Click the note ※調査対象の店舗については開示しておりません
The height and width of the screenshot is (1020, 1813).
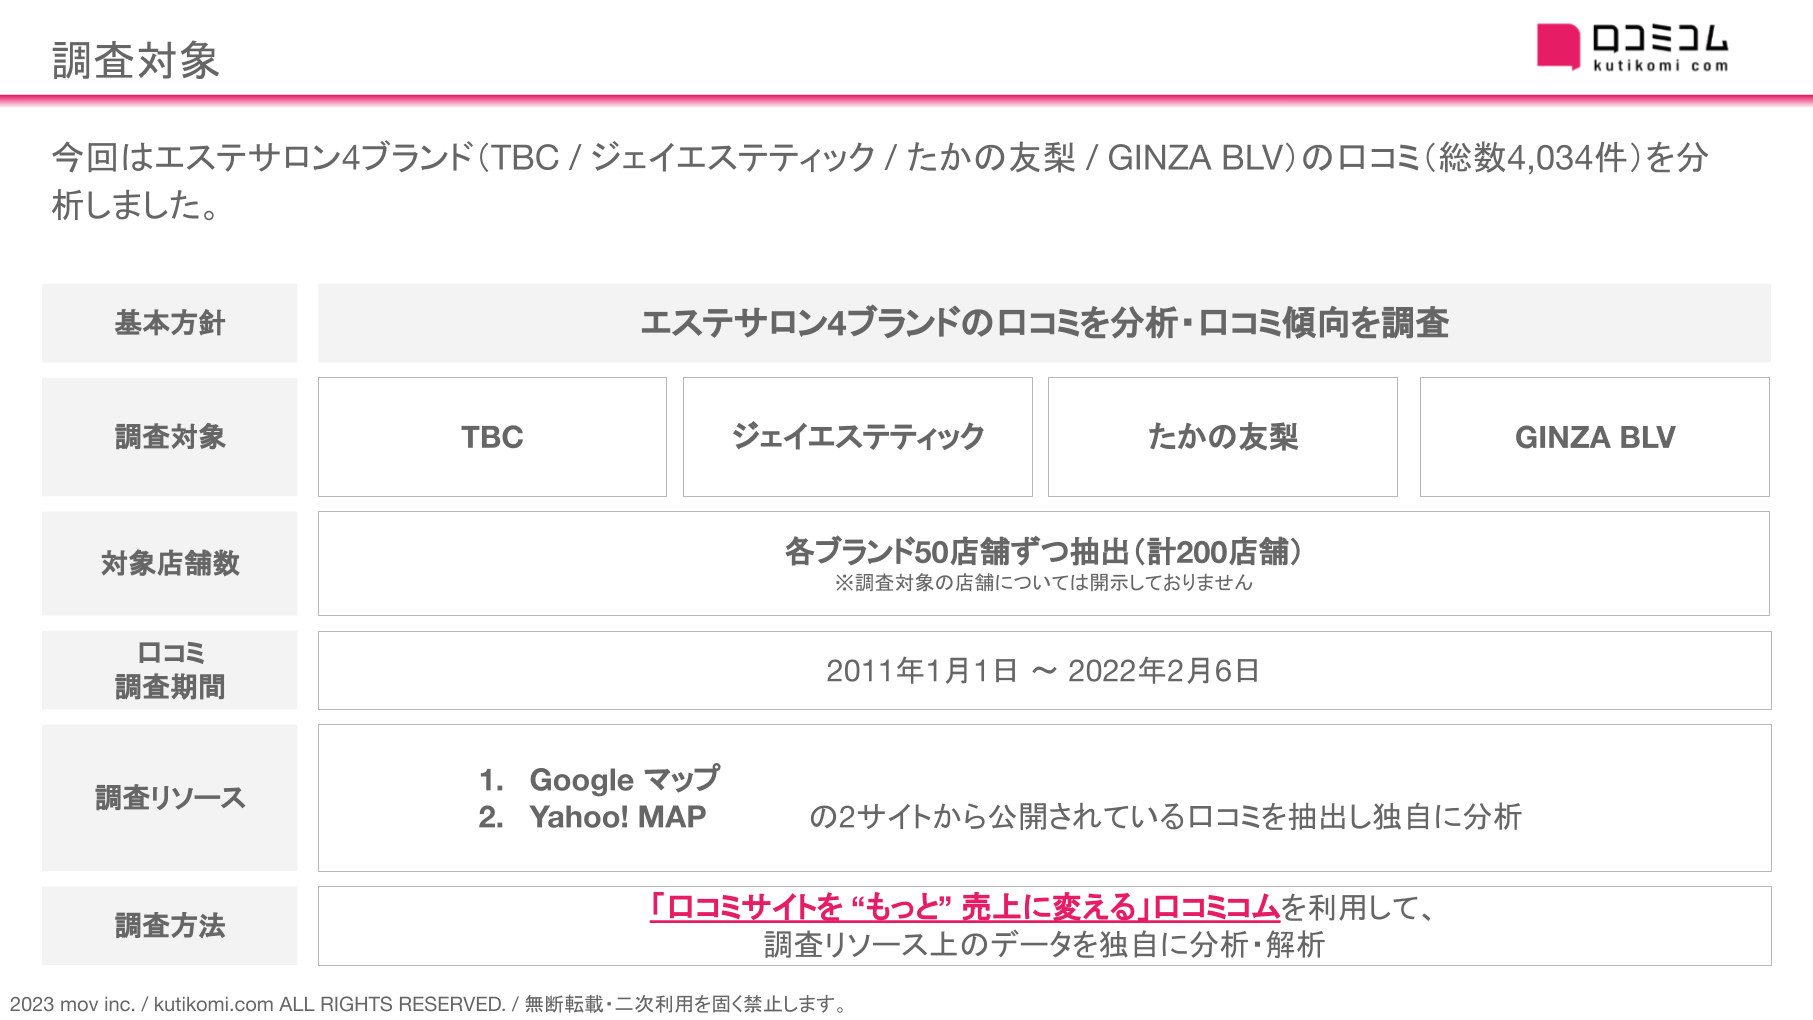coord(1043,582)
